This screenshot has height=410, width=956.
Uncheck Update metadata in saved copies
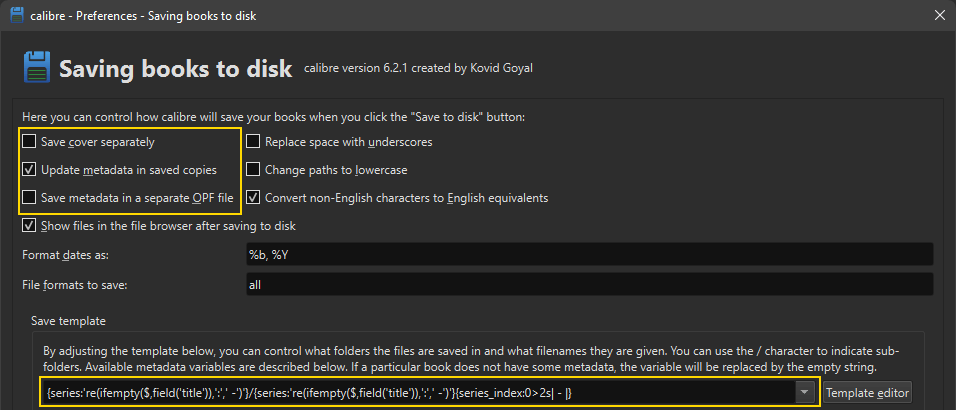(30, 170)
